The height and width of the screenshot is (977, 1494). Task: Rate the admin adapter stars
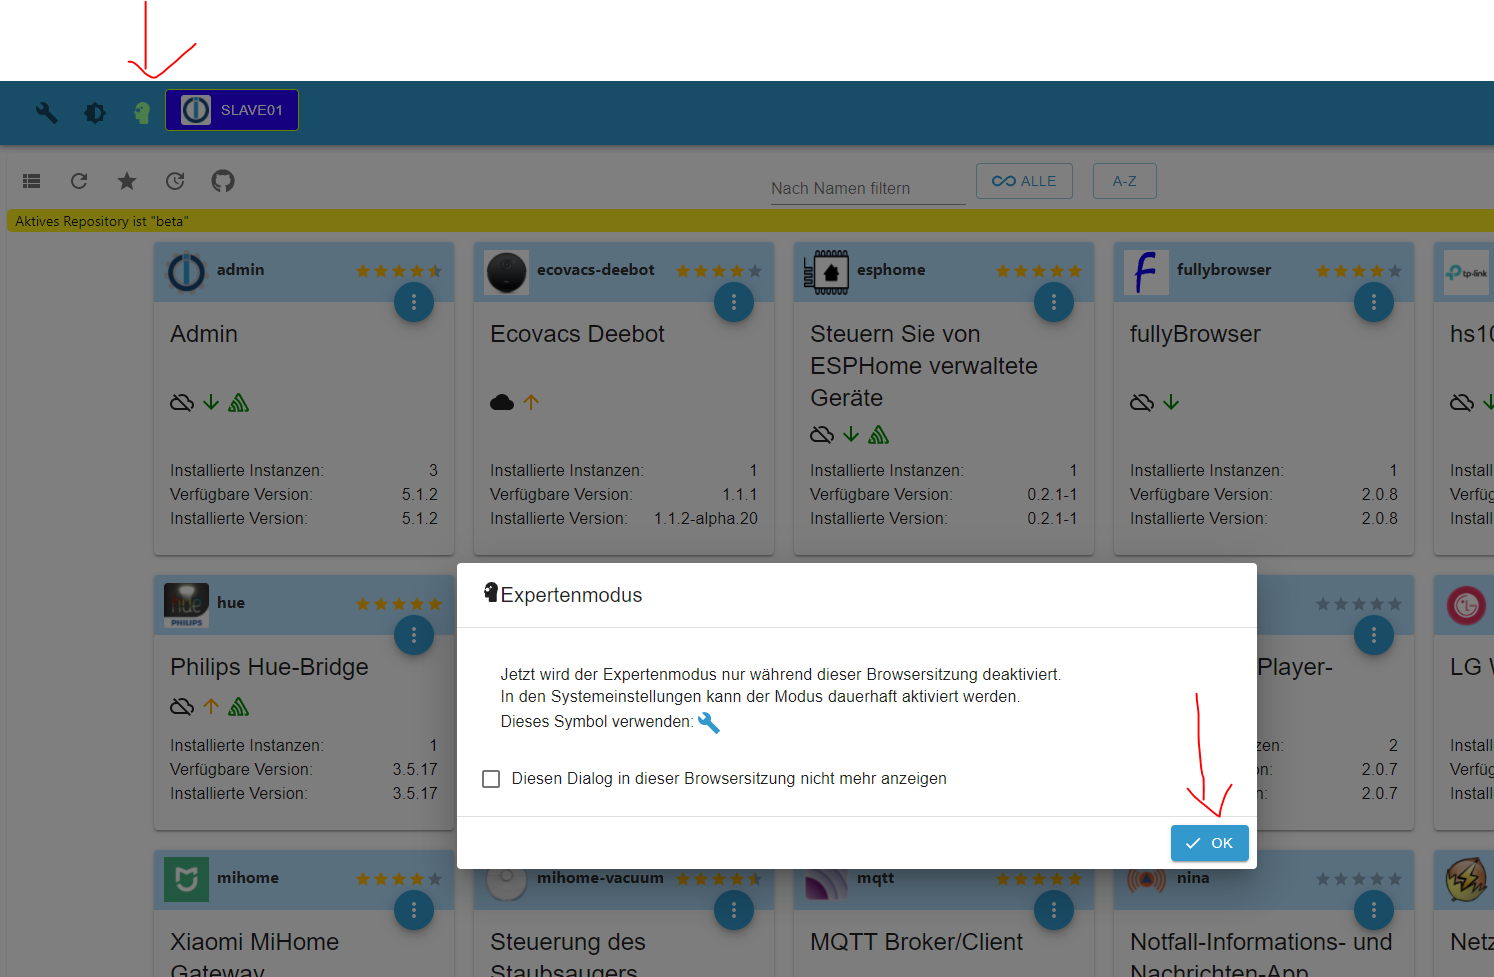[399, 271]
